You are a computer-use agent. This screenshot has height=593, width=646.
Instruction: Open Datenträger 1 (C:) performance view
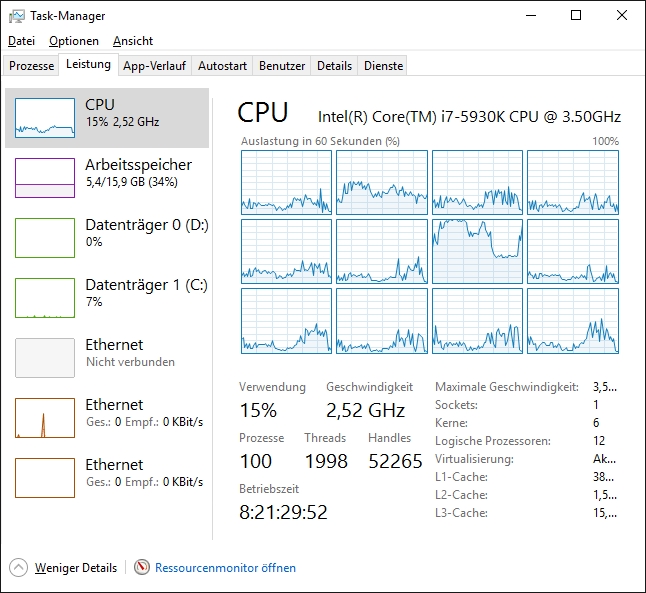click(x=146, y=292)
